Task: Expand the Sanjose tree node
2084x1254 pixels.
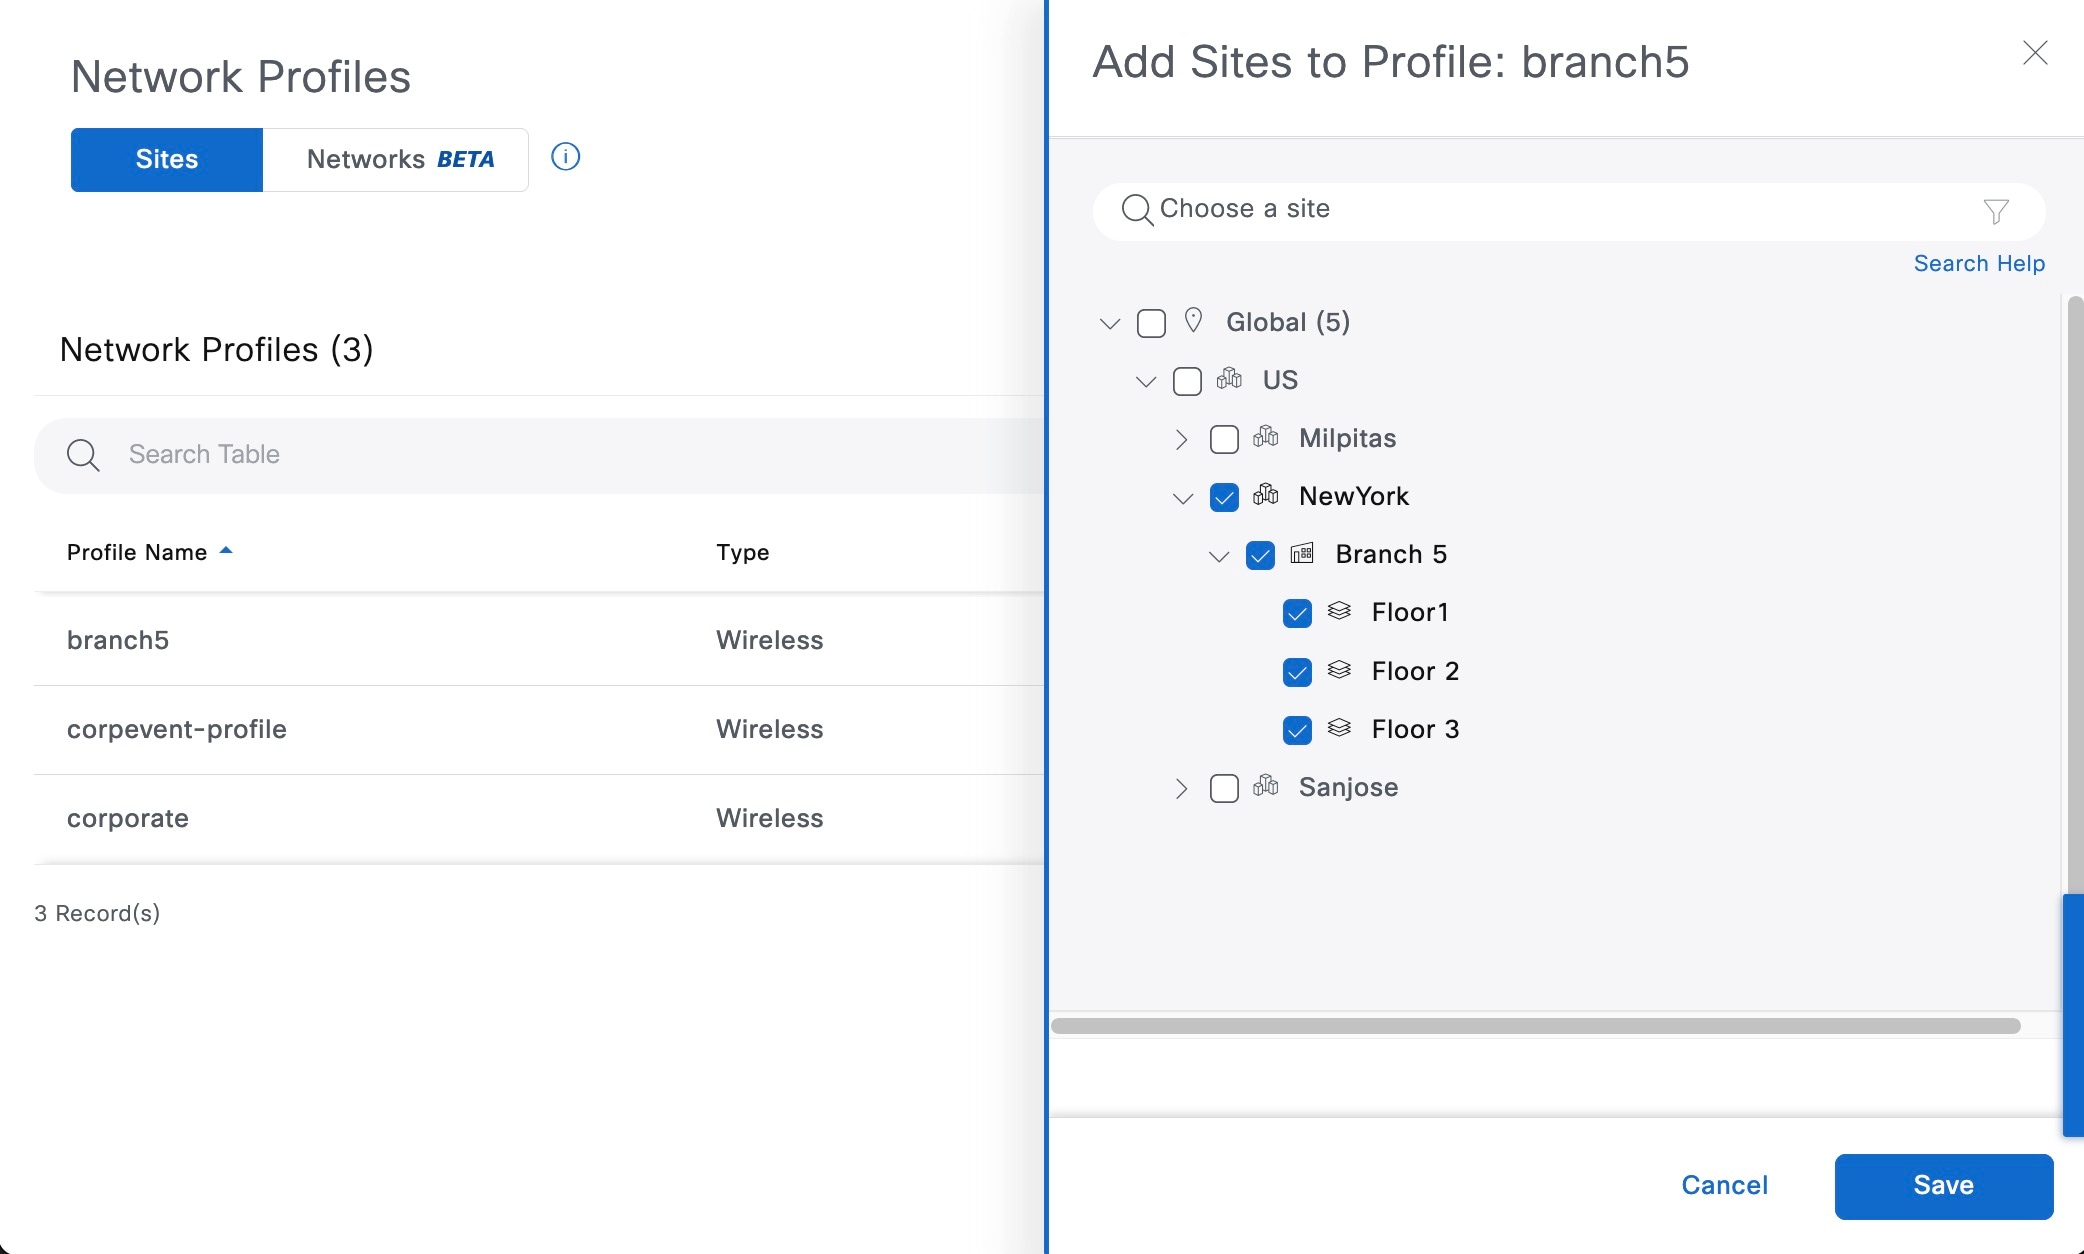Action: 1182,788
